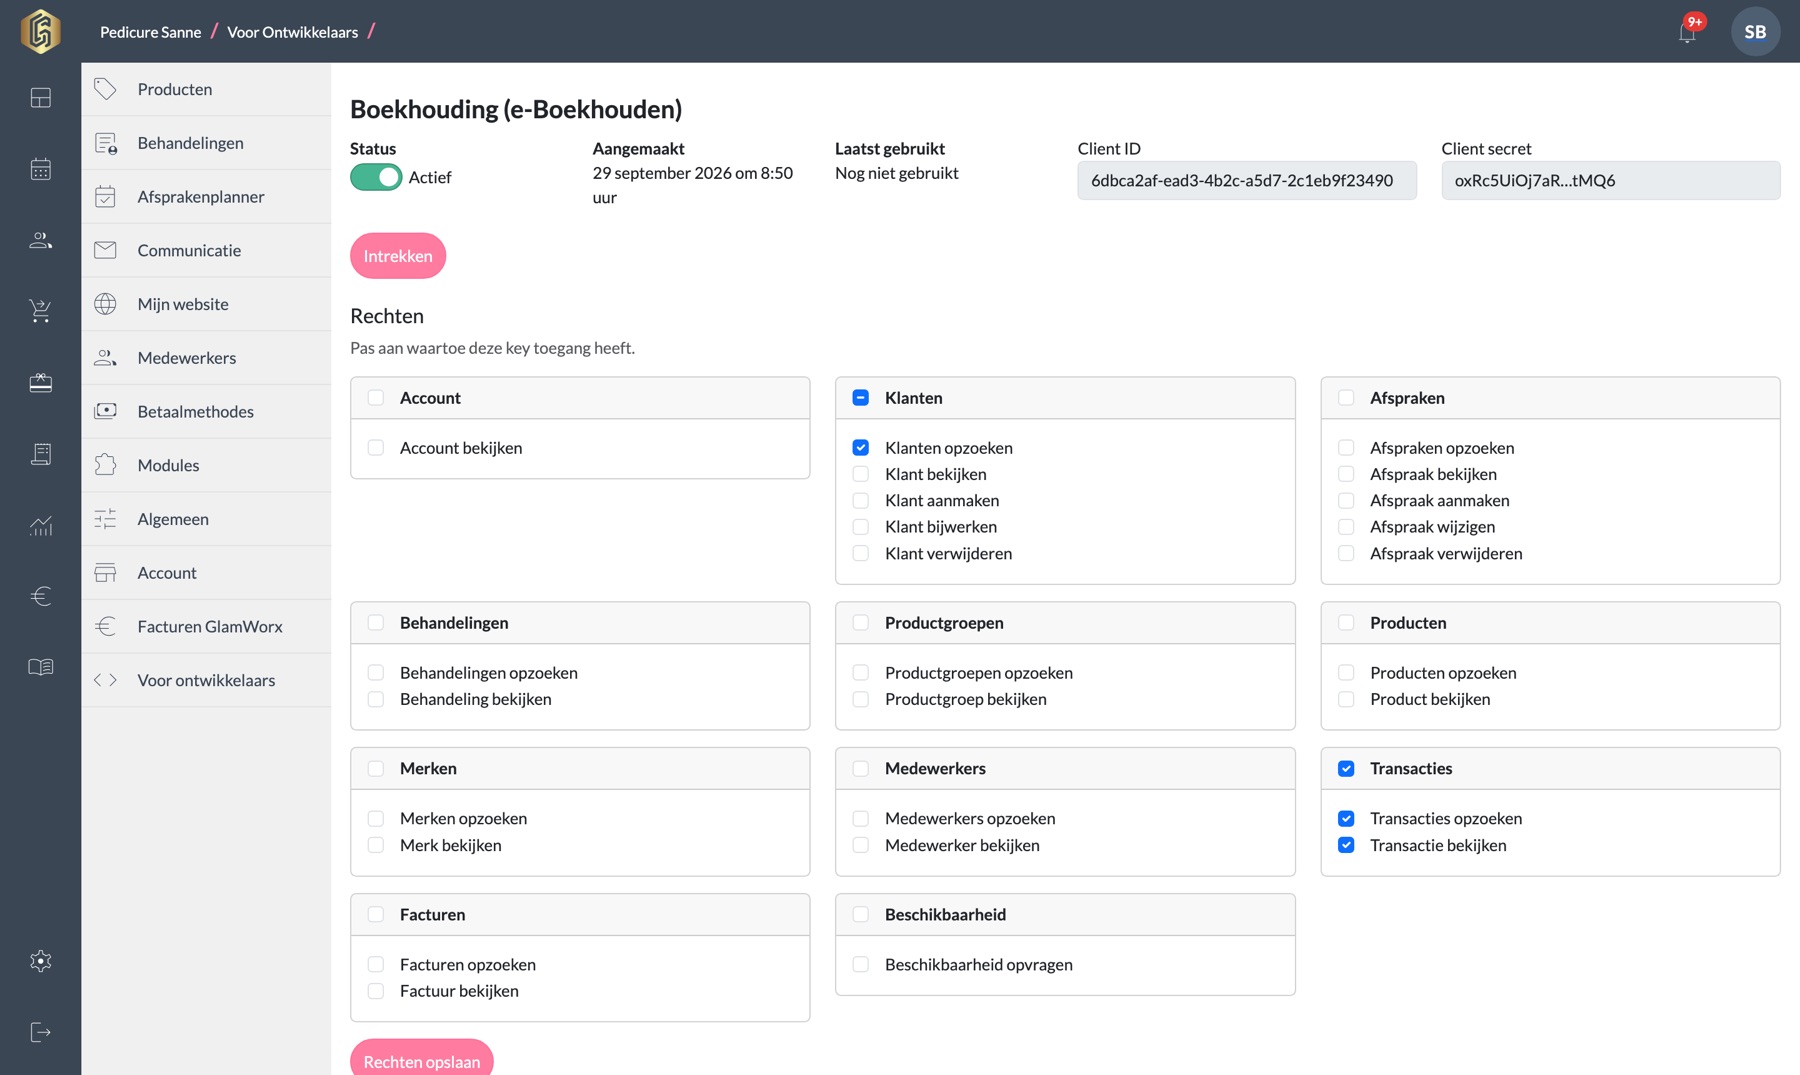Click the Client ID field
The image size is (1800, 1075).
[x=1246, y=181]
